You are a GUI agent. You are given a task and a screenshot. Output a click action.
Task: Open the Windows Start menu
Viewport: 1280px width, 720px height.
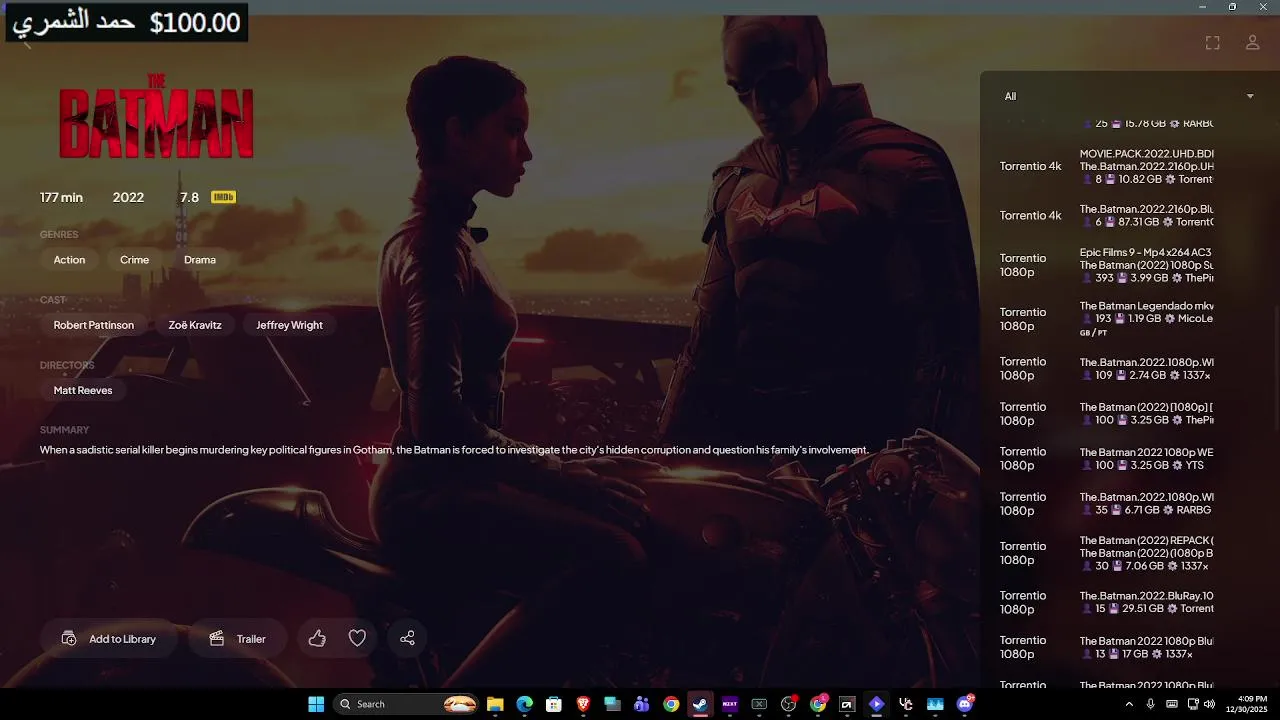pyautogui.click(x=316, y=704)
